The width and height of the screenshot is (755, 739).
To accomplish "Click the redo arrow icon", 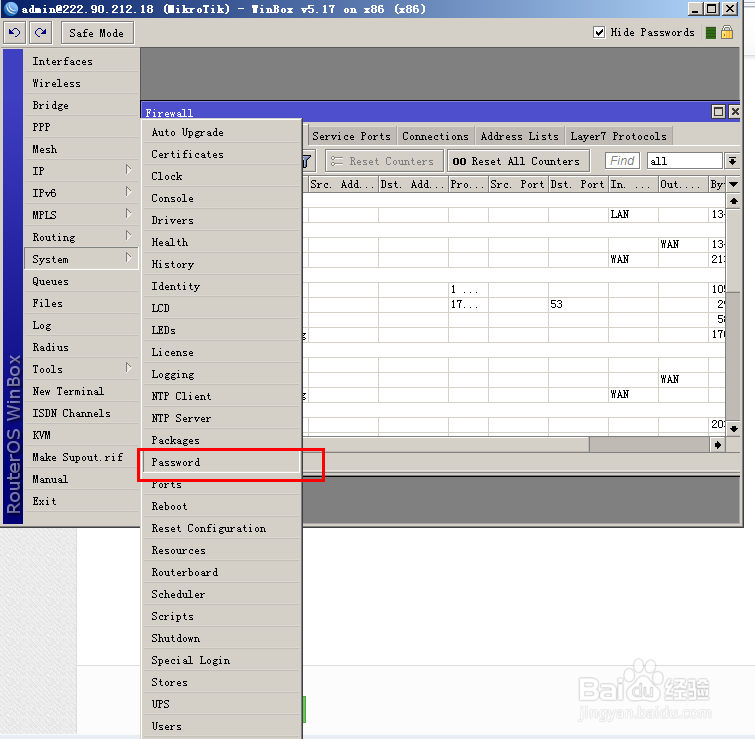I will 41,33.
